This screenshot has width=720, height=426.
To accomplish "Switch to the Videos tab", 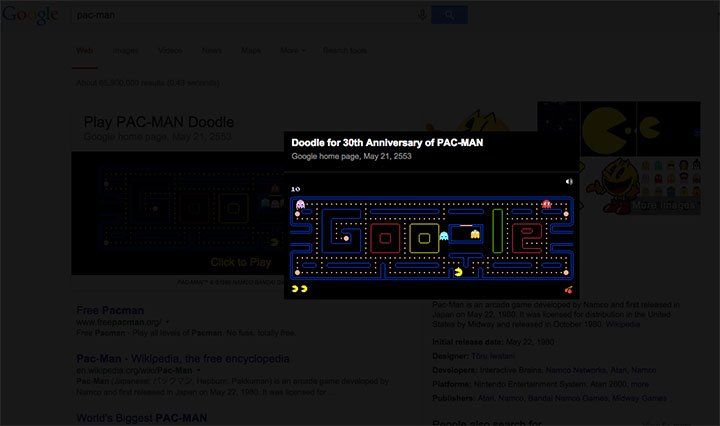I will [x=170, y=50].
